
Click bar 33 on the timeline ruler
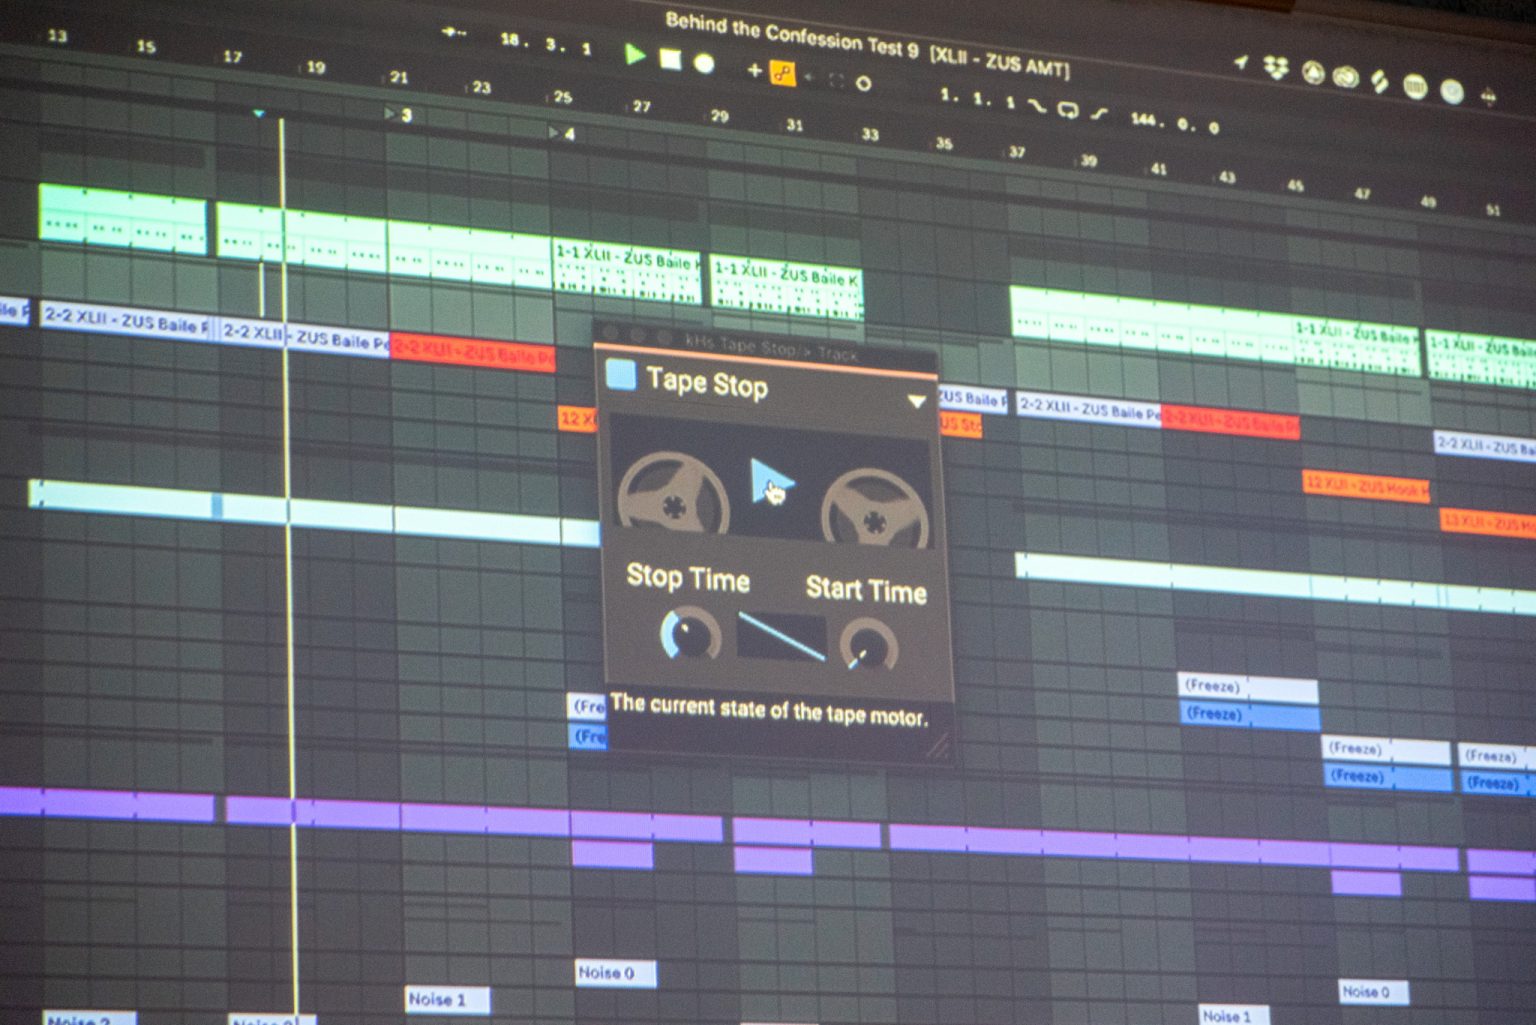[x=870, y=134]
